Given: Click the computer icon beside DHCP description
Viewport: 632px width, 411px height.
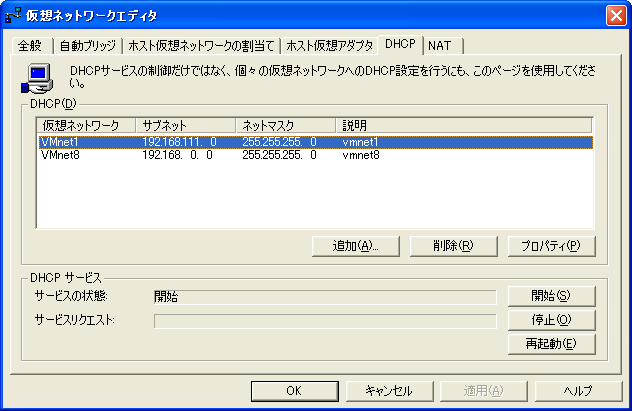Looking at the screenshot, I should pyautogui.click(x=37, y=78).
